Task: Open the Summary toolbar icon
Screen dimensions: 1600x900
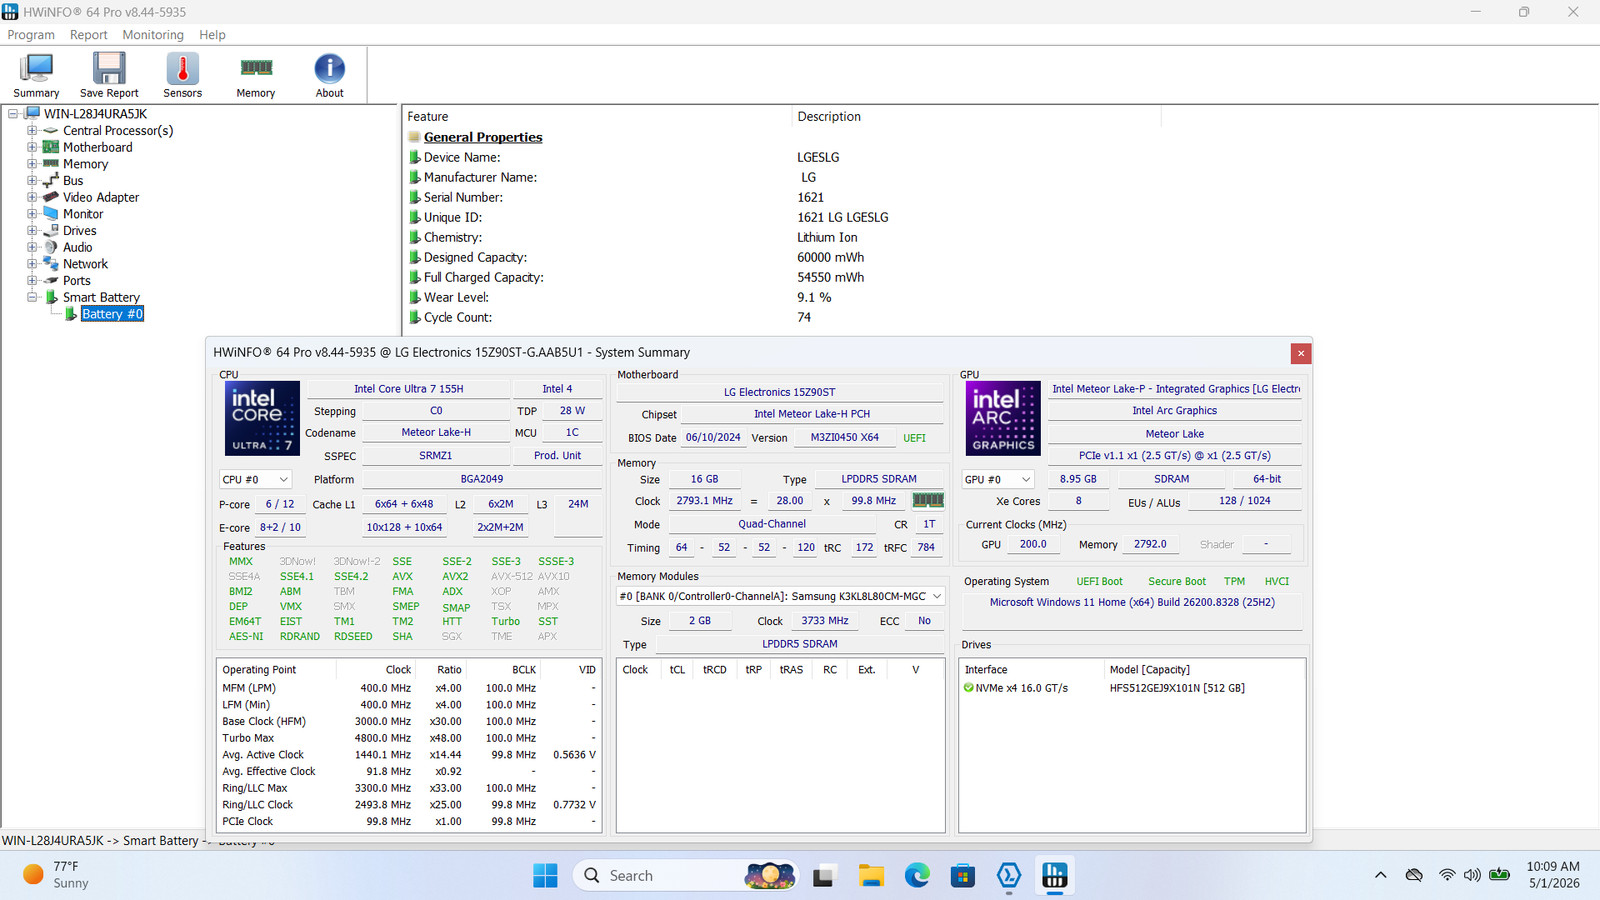Action: click(36, 75)
